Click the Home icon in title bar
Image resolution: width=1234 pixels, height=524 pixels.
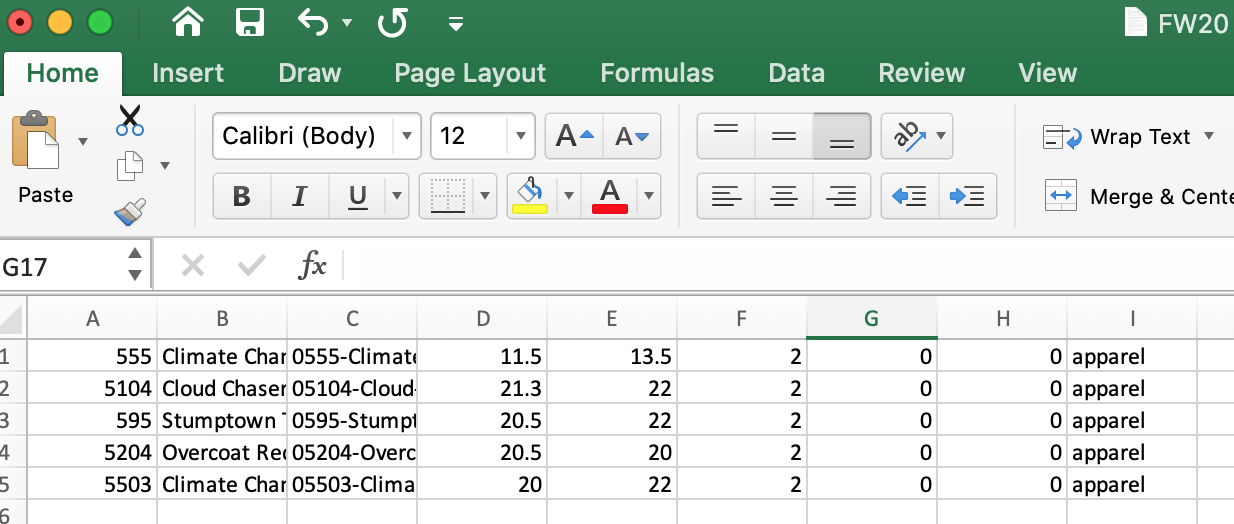pyautogui.click(x=190, y=22)
